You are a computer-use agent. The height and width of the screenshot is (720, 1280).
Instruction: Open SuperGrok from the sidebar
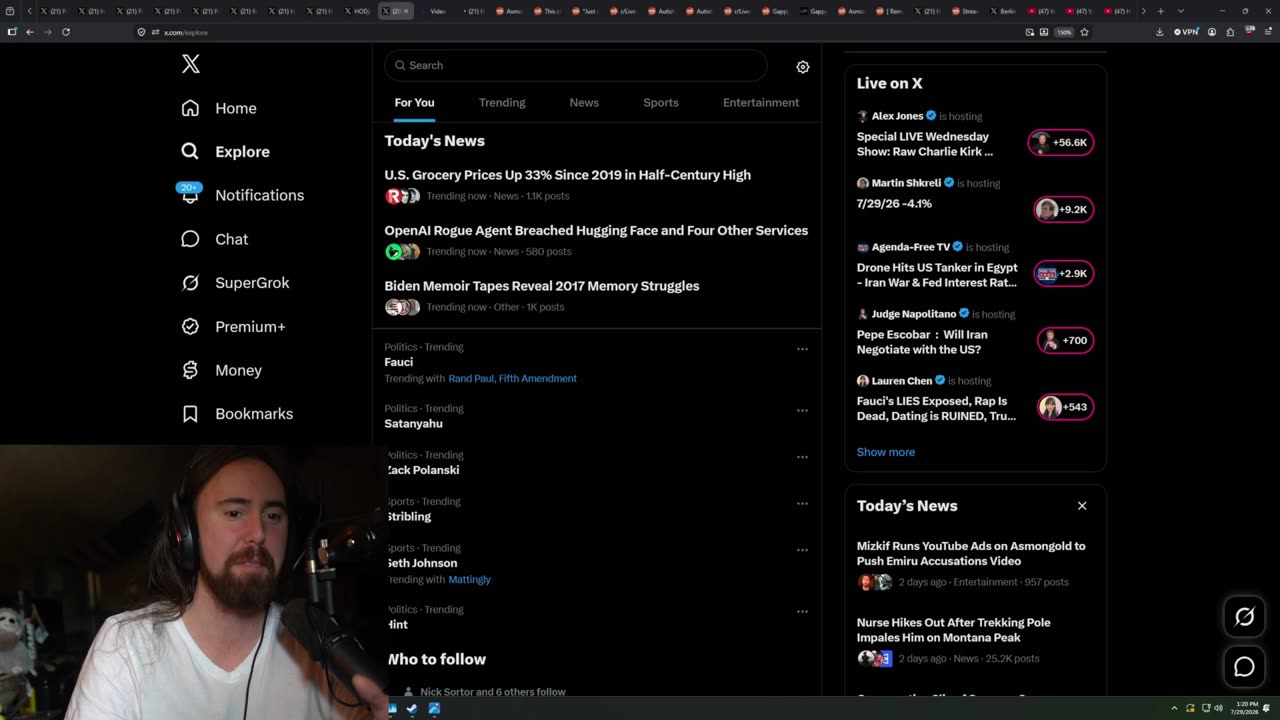[x=235, y=283]
